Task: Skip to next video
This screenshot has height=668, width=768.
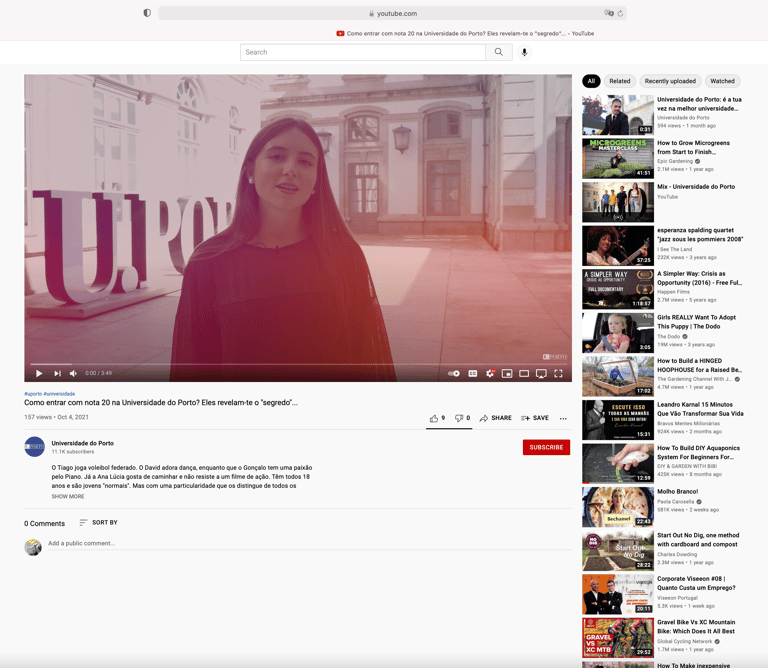Action: 57,374
